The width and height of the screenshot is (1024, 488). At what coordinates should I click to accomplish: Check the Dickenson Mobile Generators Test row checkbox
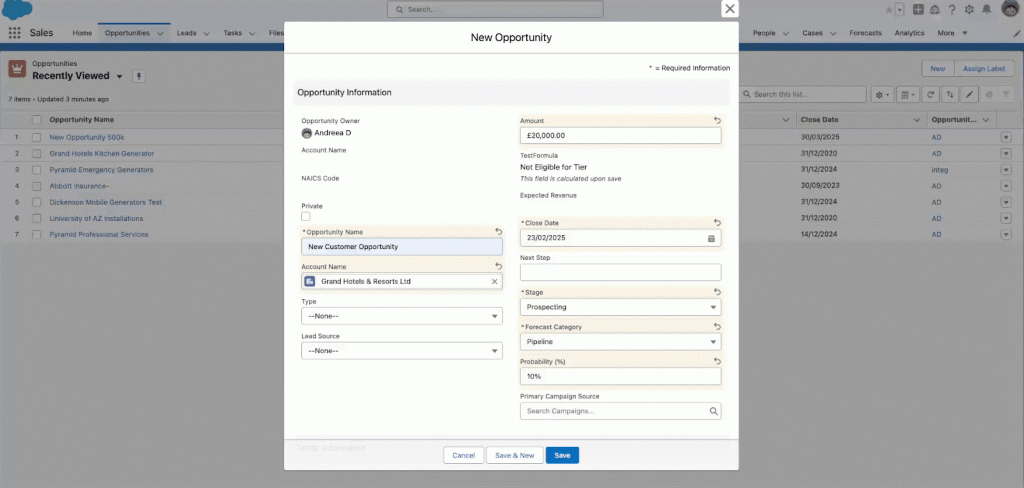coord(37,202)
